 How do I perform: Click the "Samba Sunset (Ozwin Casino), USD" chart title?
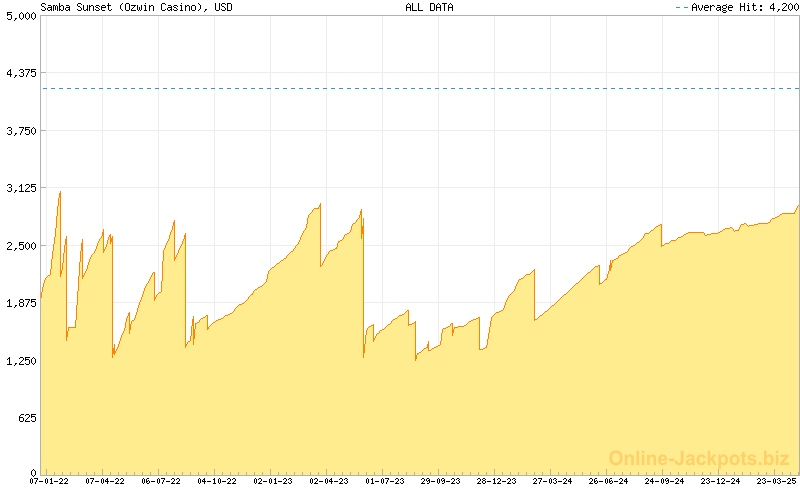point(125,7)
